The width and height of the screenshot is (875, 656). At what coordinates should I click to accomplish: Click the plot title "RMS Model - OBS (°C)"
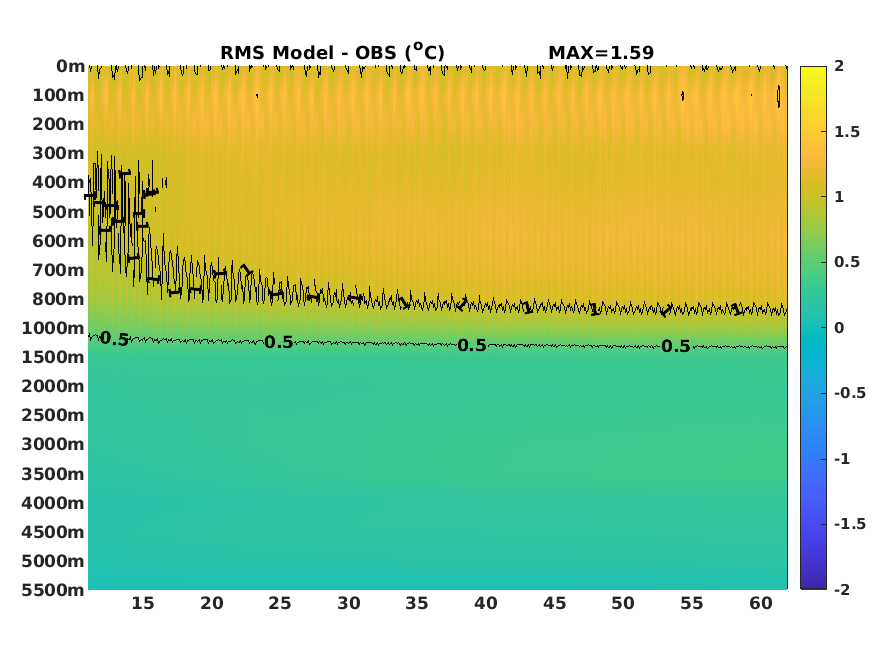click(x=333, y=52)
